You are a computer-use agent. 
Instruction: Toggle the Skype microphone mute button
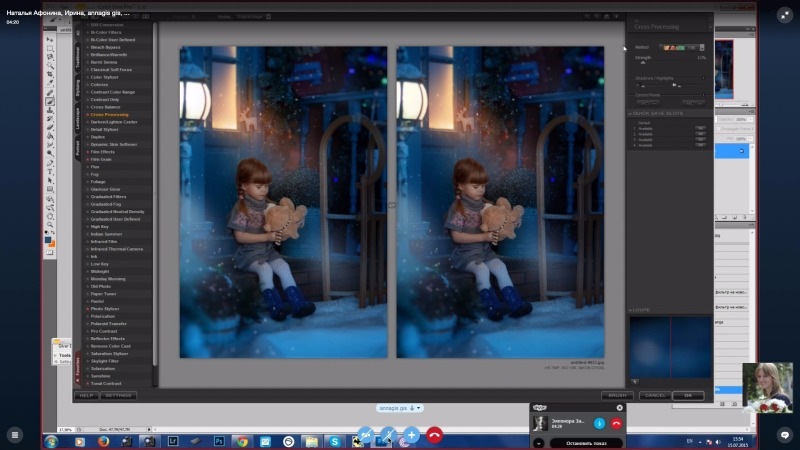click(x=388, y=435)
